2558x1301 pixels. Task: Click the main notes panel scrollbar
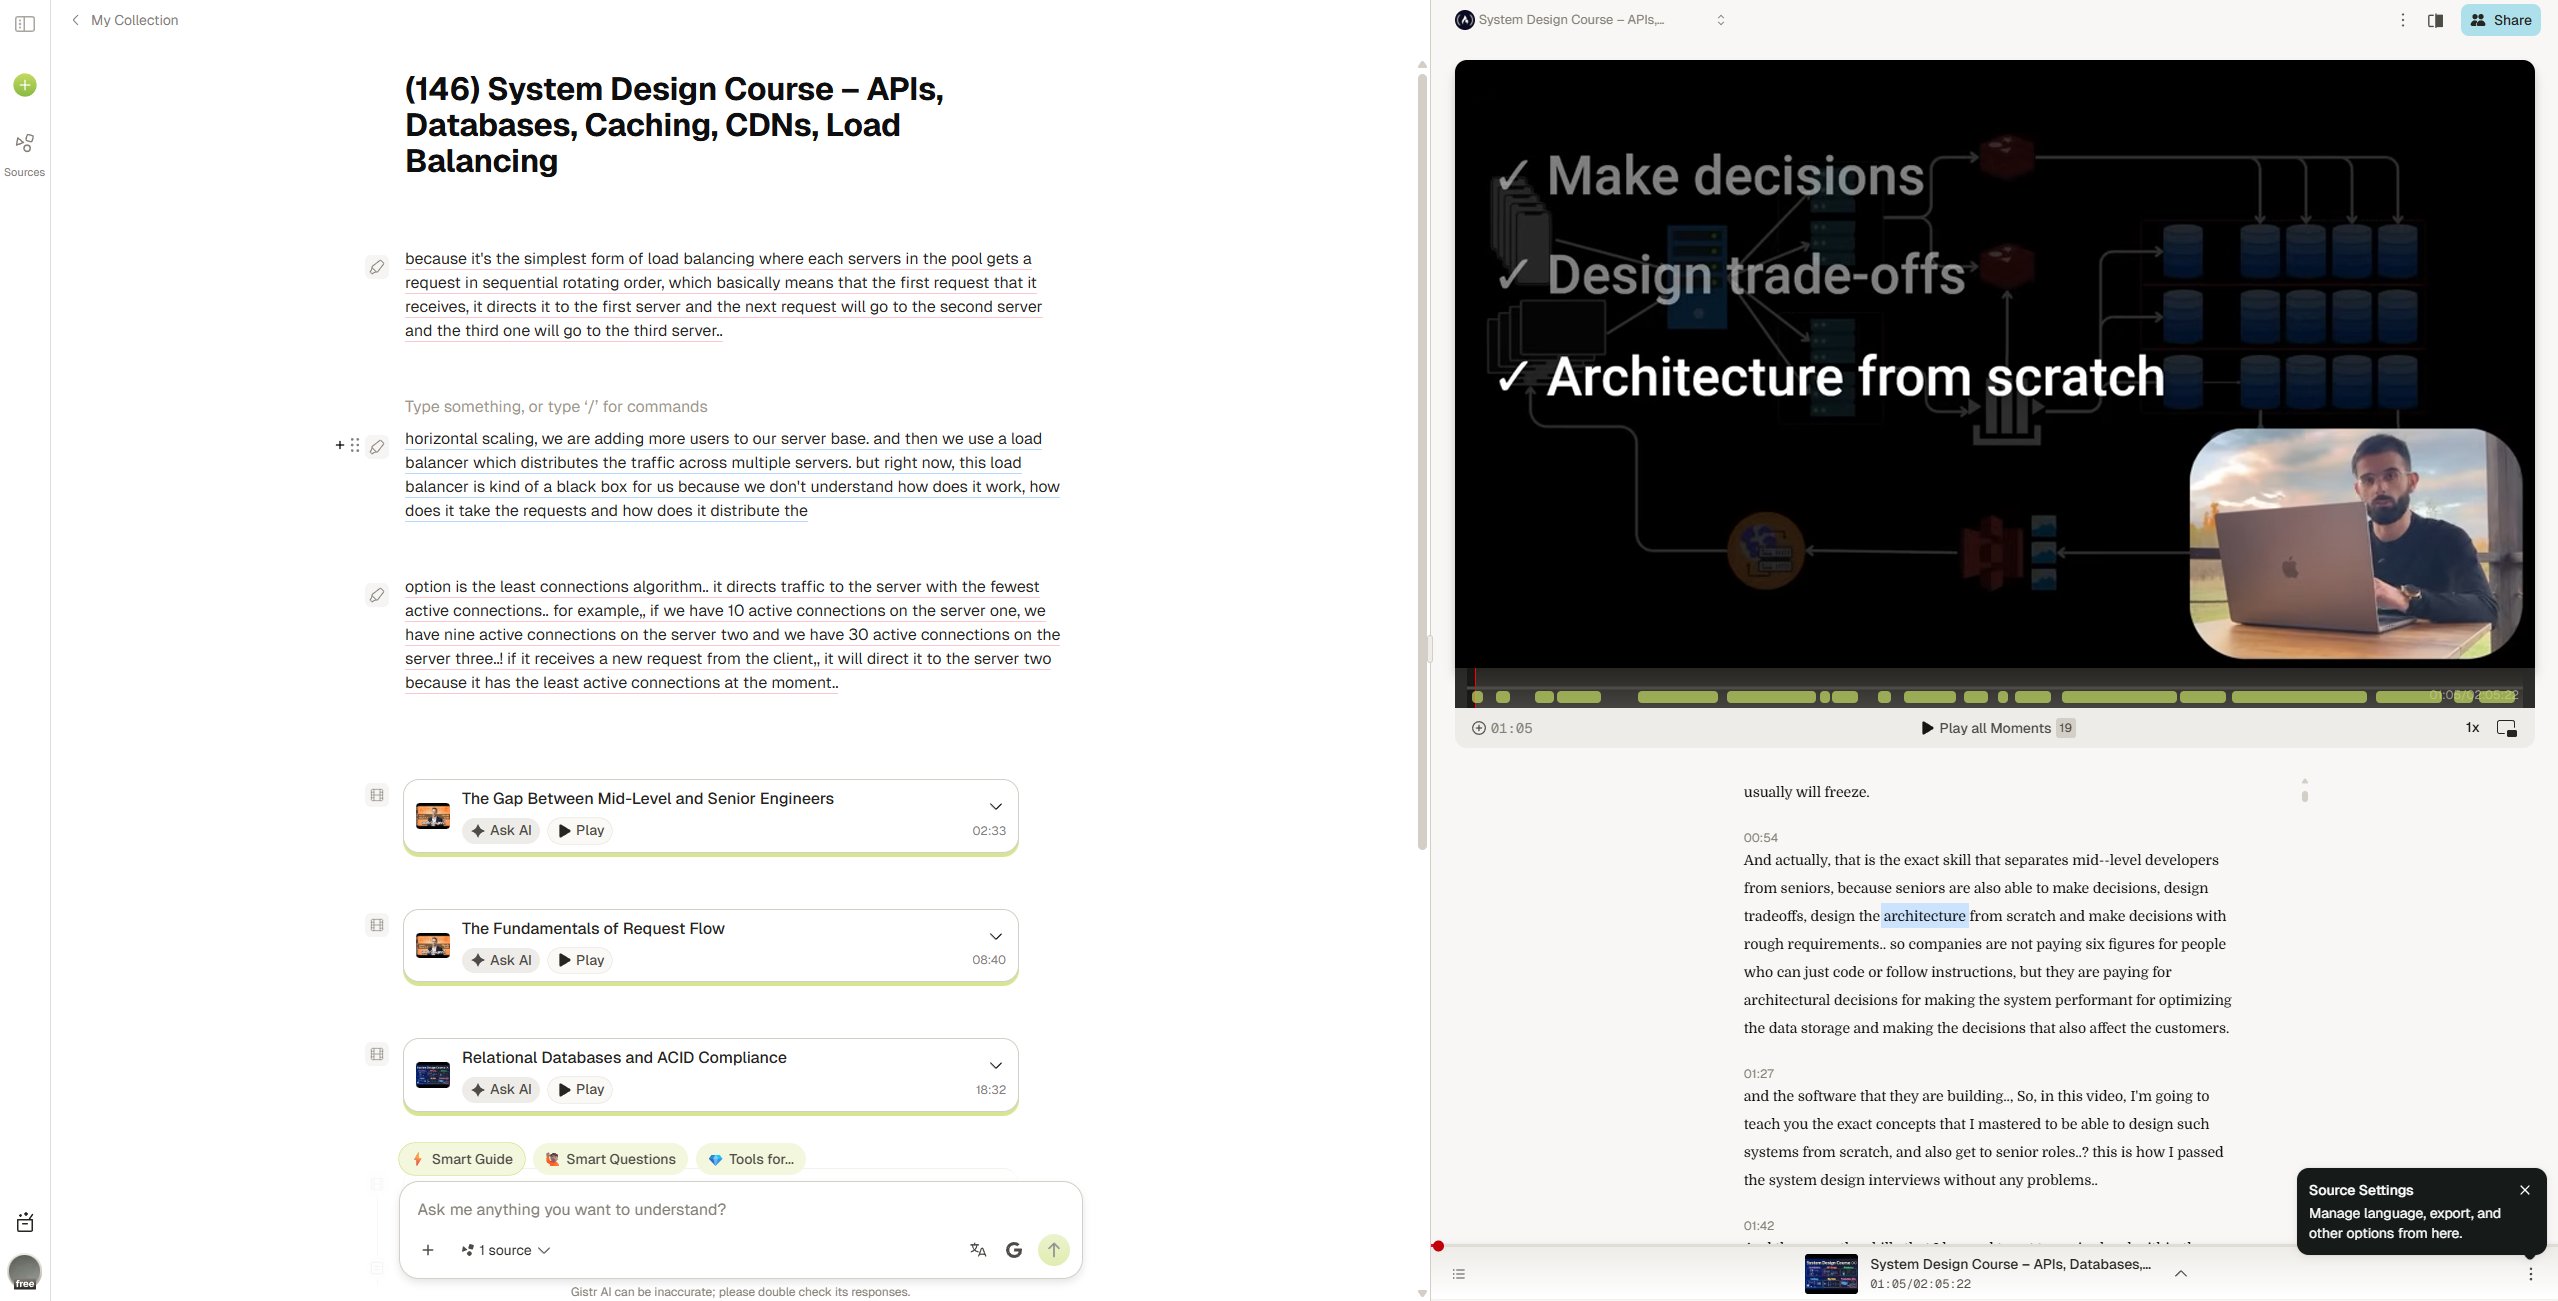point(1422,460)
